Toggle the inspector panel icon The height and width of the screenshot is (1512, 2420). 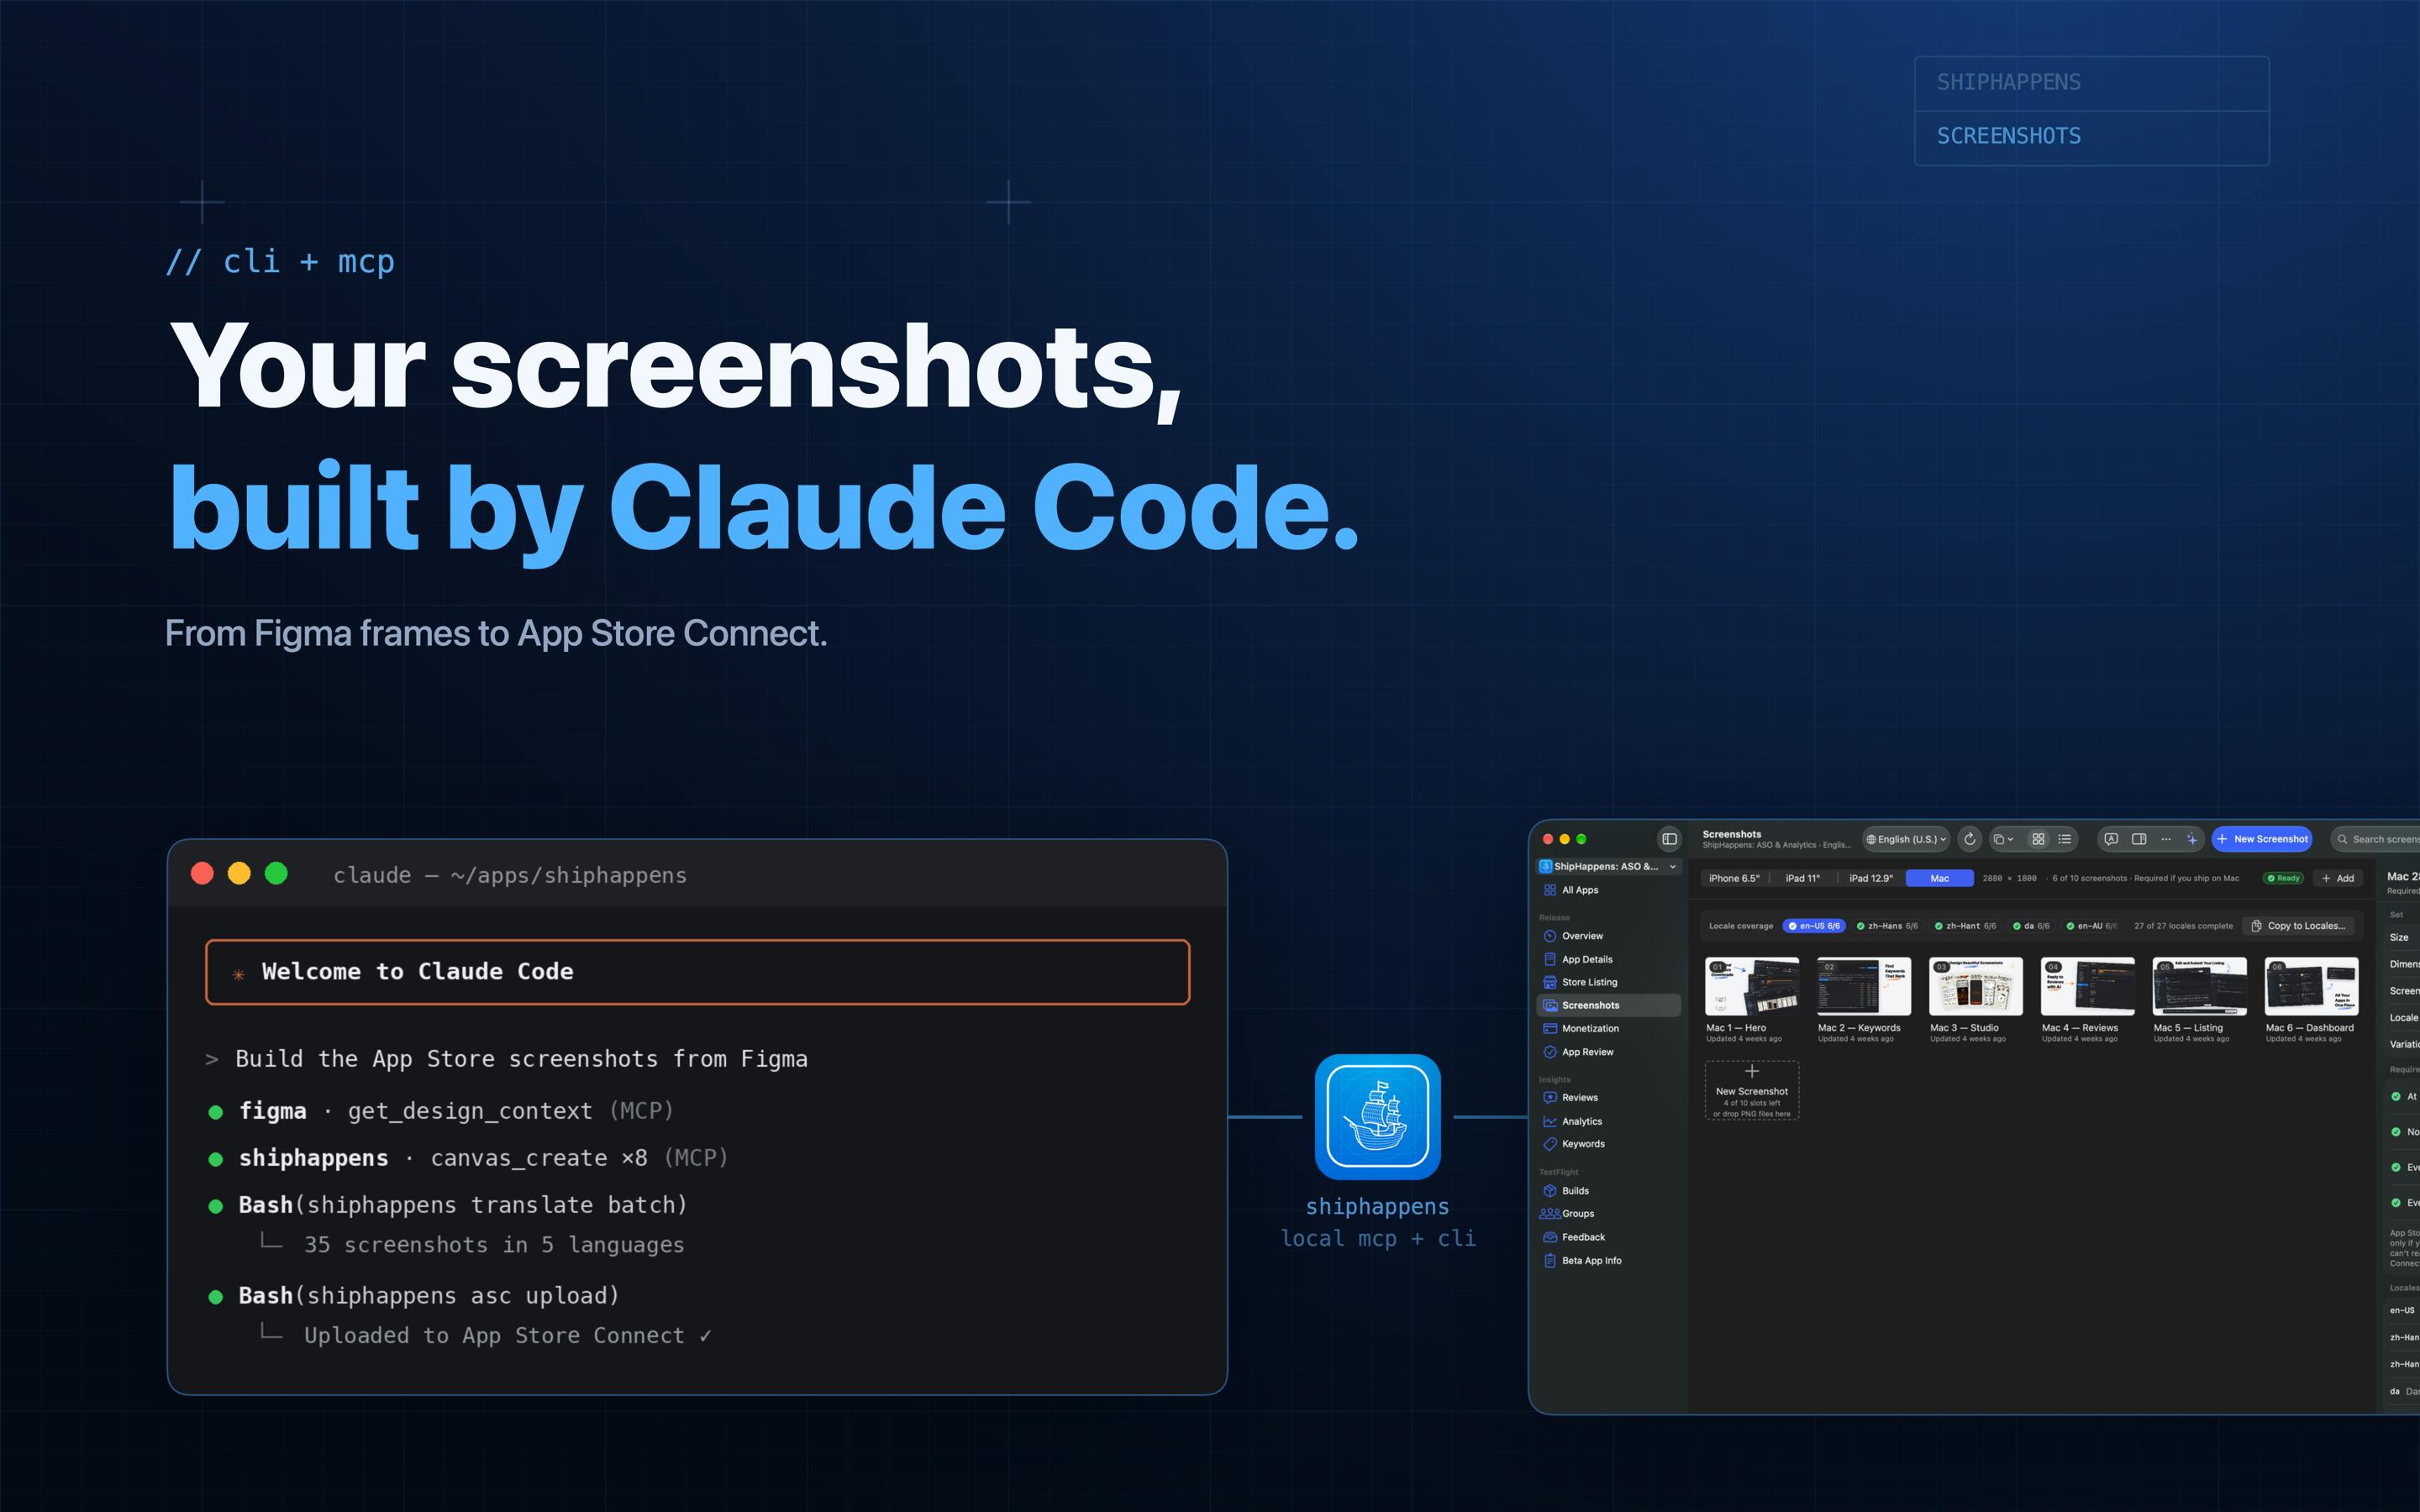click(x=2139, y=839)
